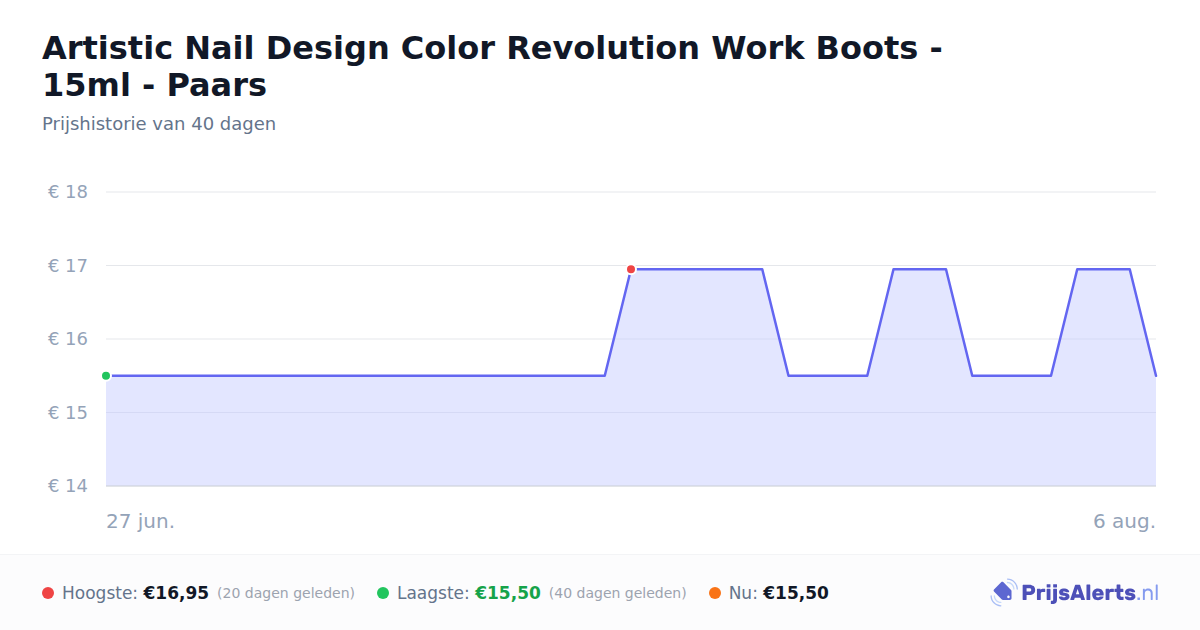The width and height of the screenshot is (1200, 630).
Task: Click the red dot beside Hoogste
Action: [x=48, y=593]
